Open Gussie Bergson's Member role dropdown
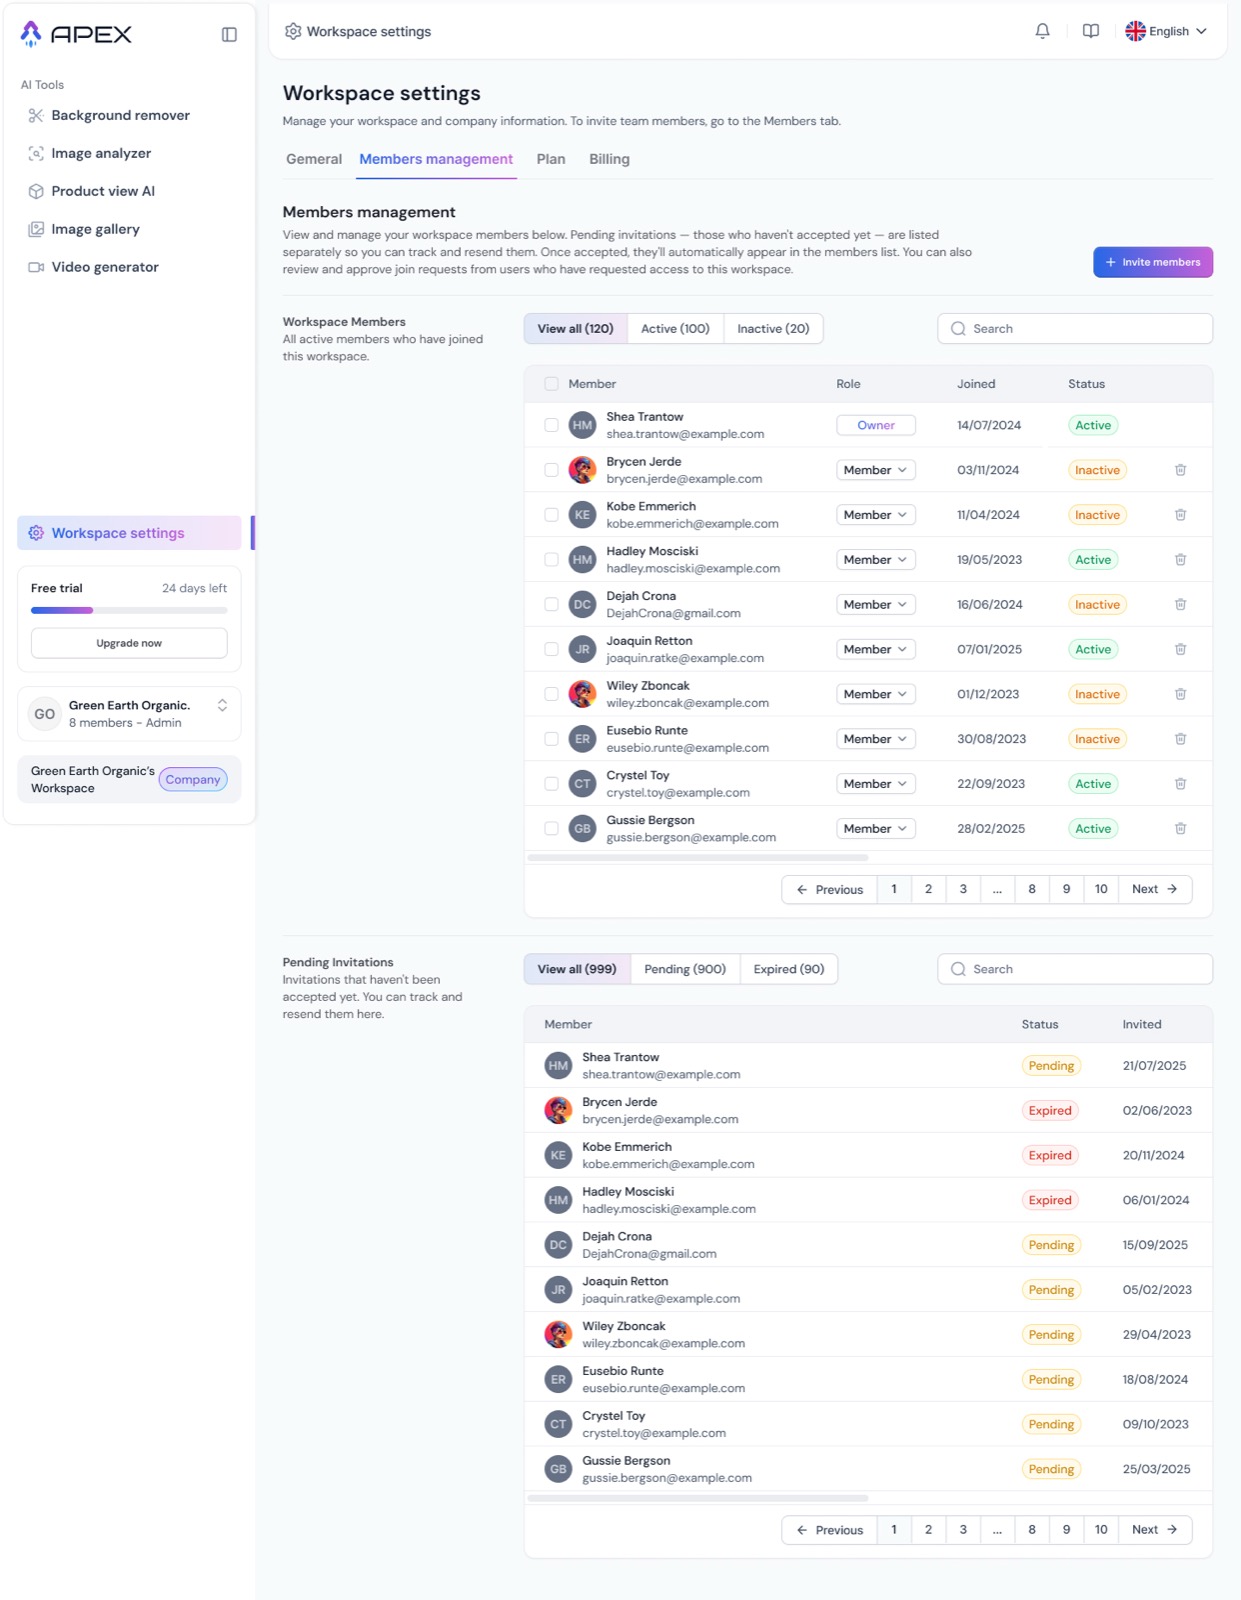Viewport: 1241px width, 1600px height. tap(876, 828)
